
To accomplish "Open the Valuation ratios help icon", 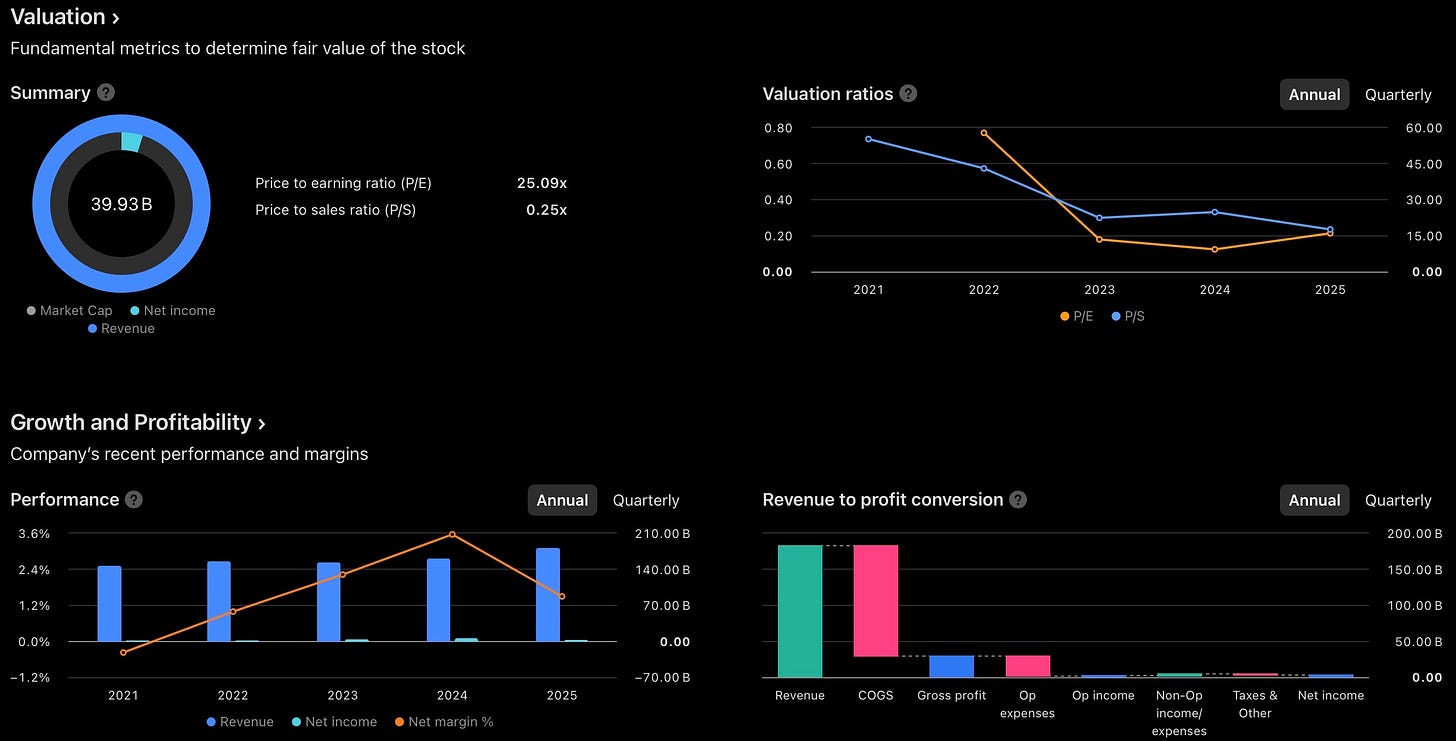I will (x=908, y=94).
